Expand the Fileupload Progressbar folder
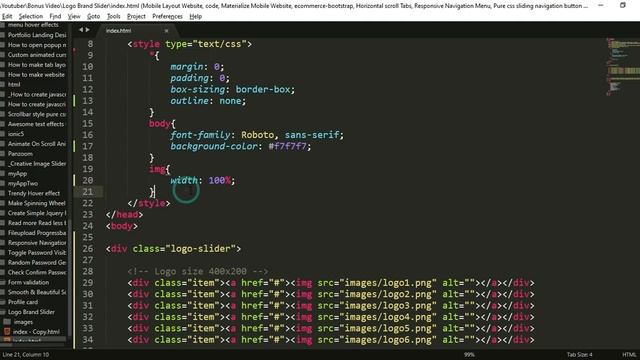Viewport: 640px width, 360px height. click(x=37, y=233)
